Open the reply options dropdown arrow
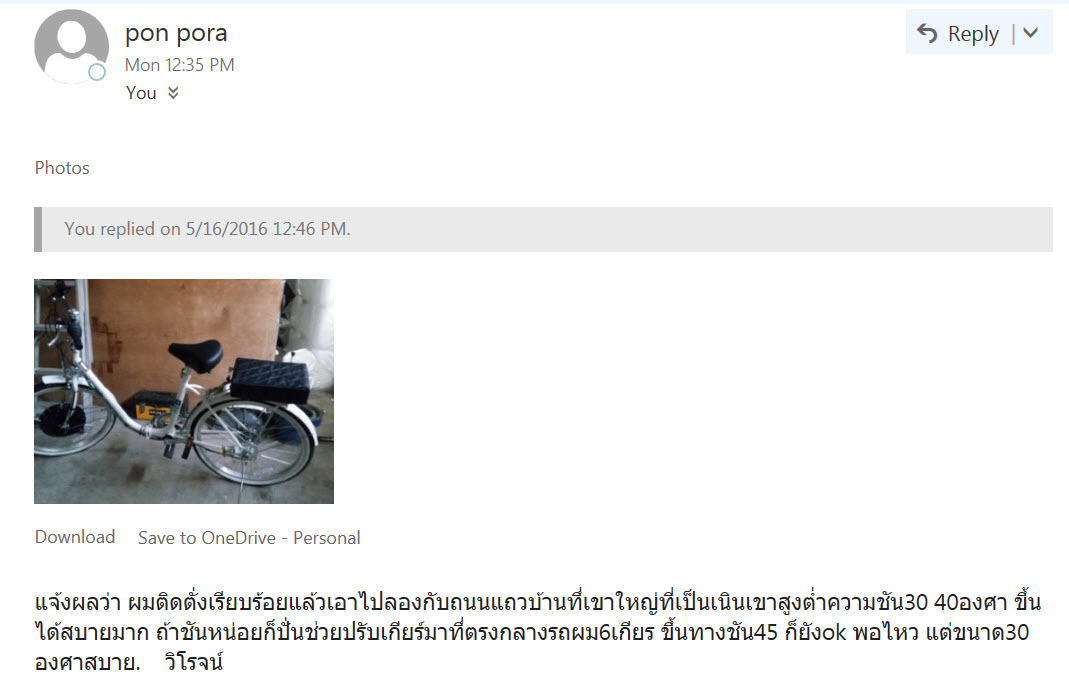 pos(1031,33)
